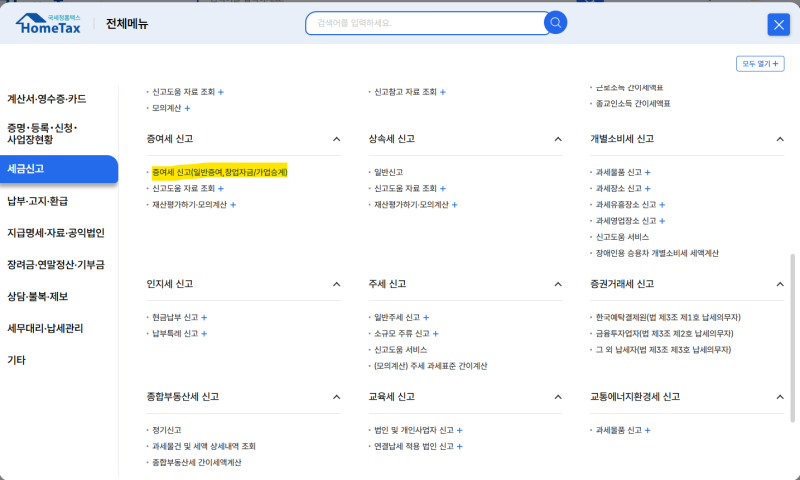Expand plus beside 소규모 주류 신고

[435, 334]
